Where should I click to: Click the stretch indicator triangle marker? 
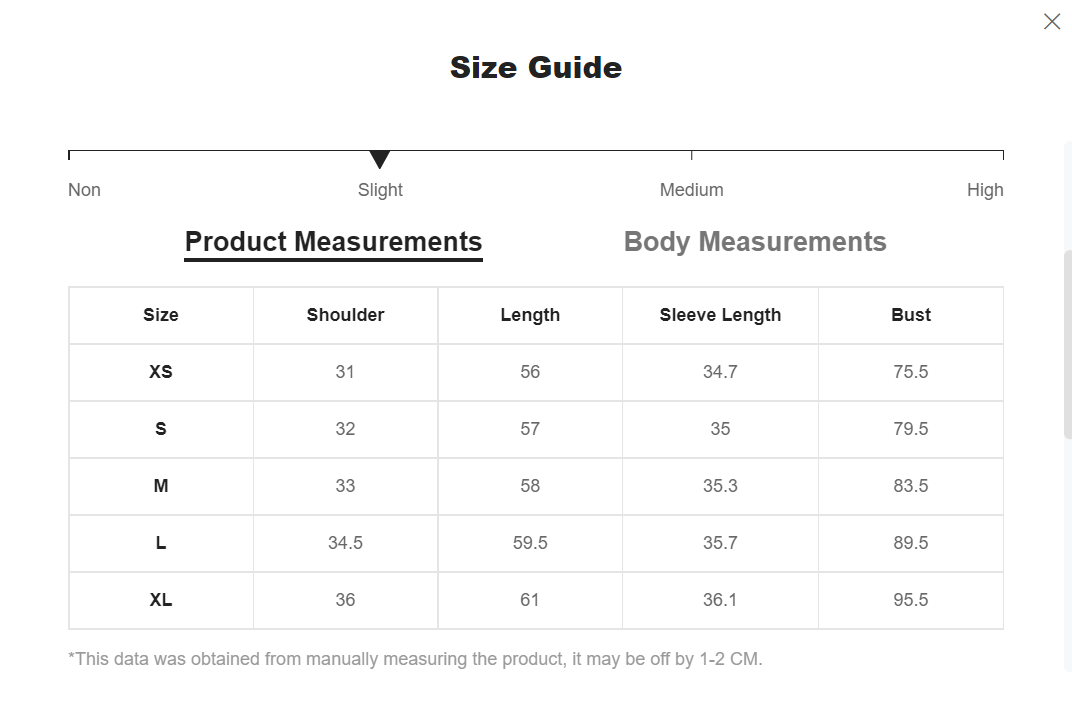[379, 159]
